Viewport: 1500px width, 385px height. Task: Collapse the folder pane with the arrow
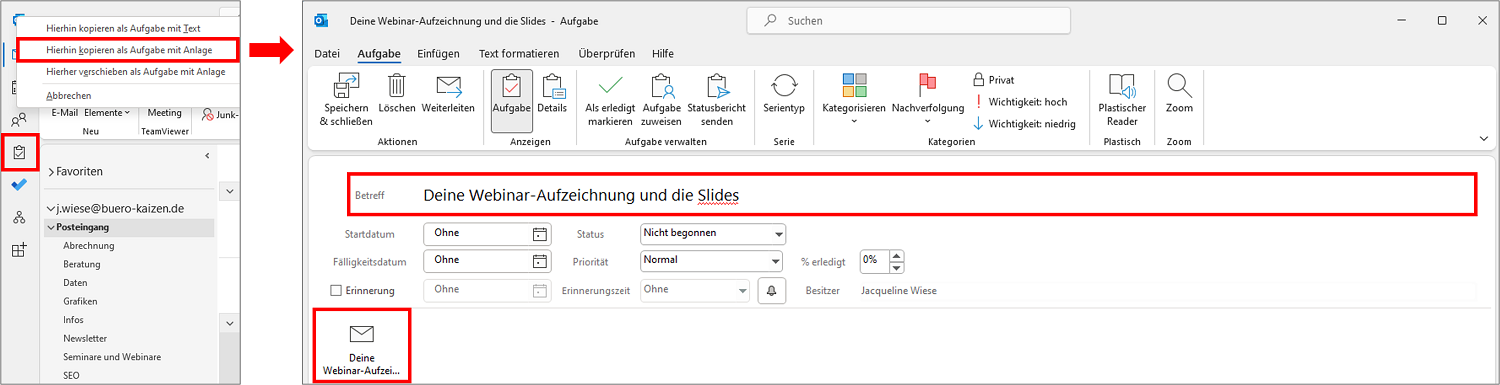tap(207, 156)
